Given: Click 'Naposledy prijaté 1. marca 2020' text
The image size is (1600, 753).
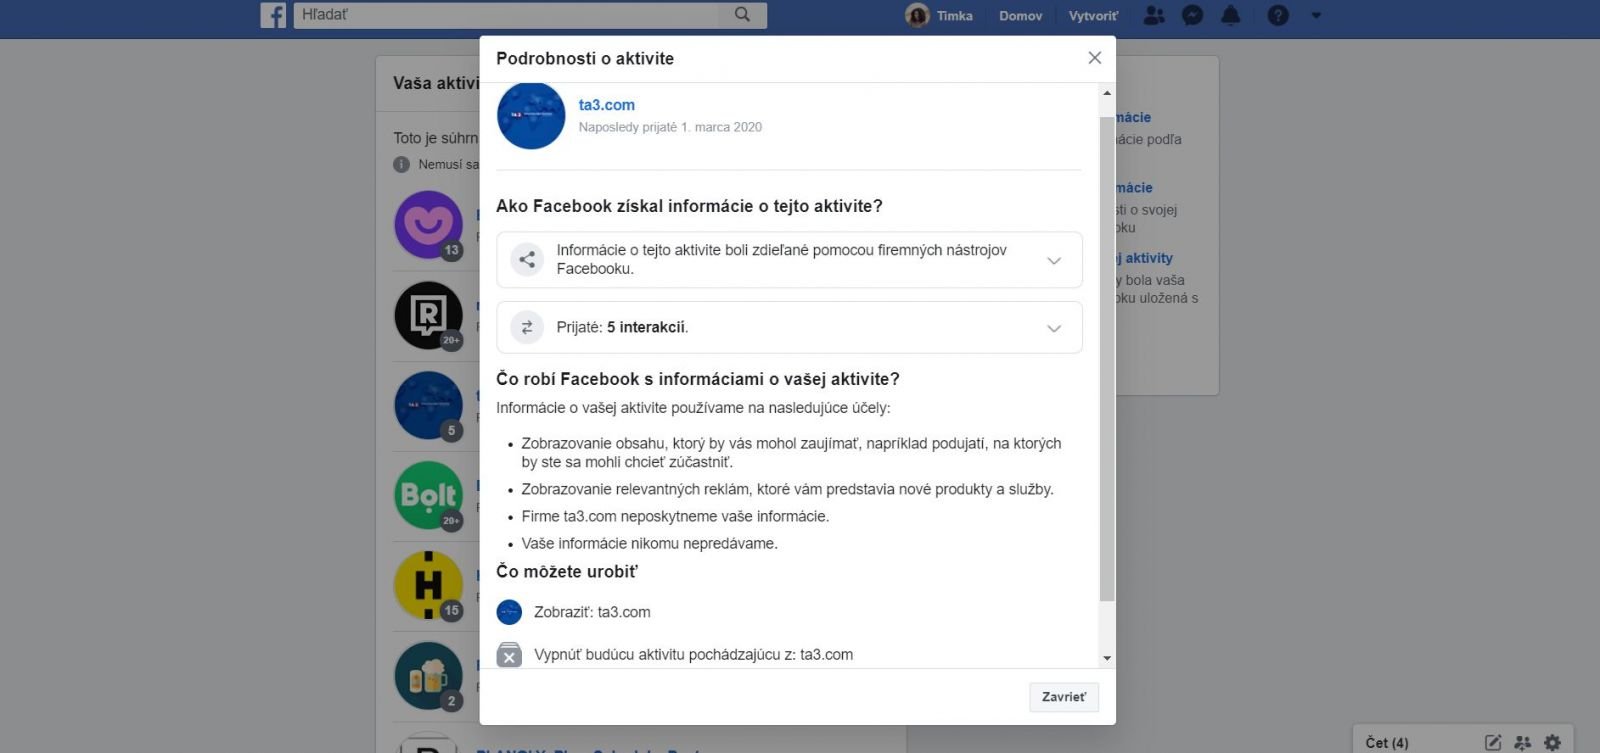Looking at the screenshot, I should [670, 127].
